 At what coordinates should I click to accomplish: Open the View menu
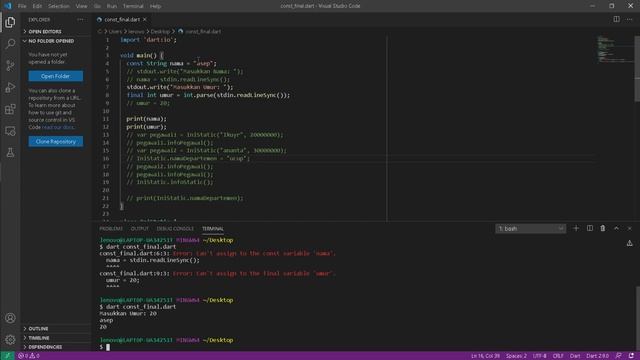coord(81,6)
